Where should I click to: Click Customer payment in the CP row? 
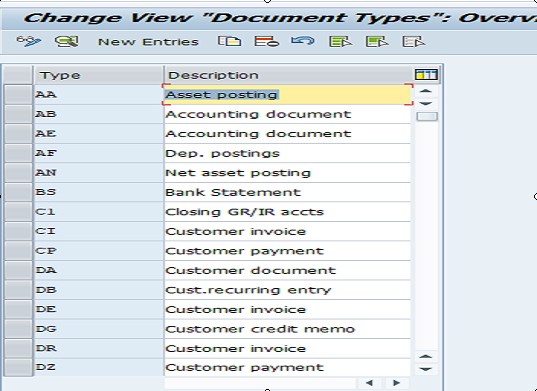pos(288,251)
